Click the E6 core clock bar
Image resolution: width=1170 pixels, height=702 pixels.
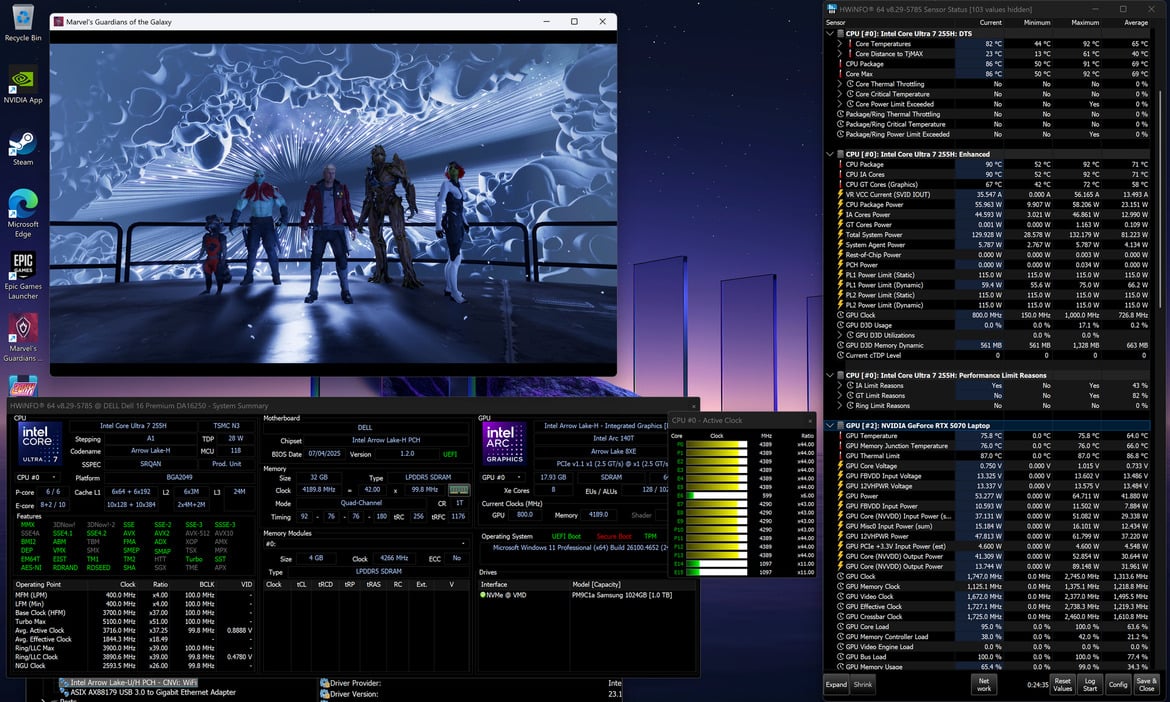(716, 495)
